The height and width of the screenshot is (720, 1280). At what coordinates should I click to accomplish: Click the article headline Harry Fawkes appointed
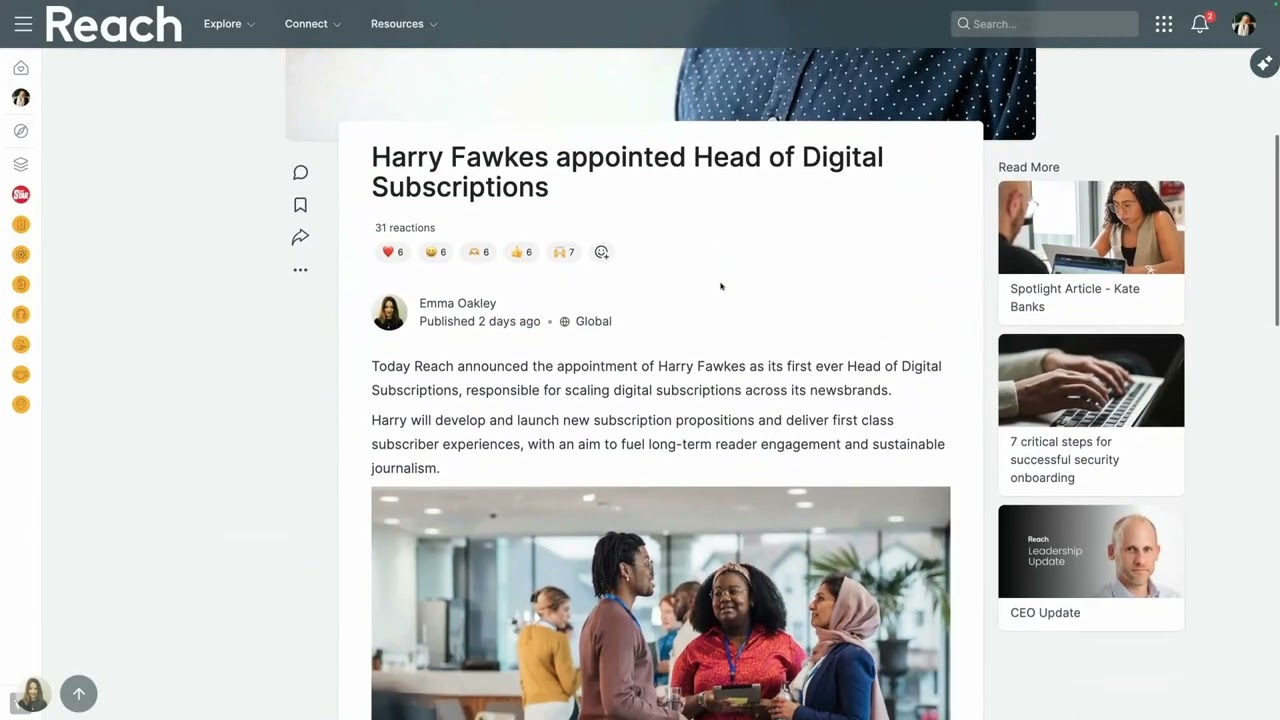point(627,172)
